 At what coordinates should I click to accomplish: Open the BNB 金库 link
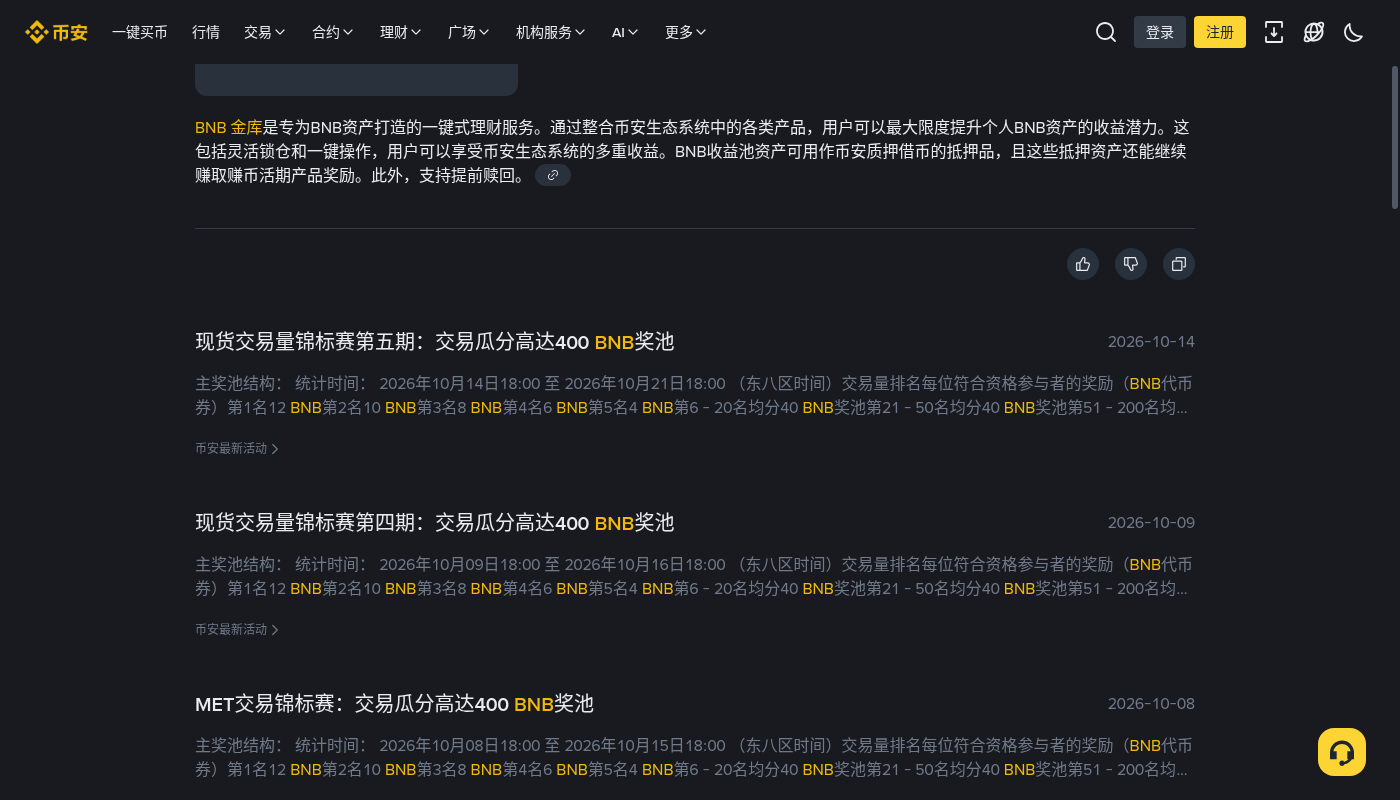tap(229, 128)
